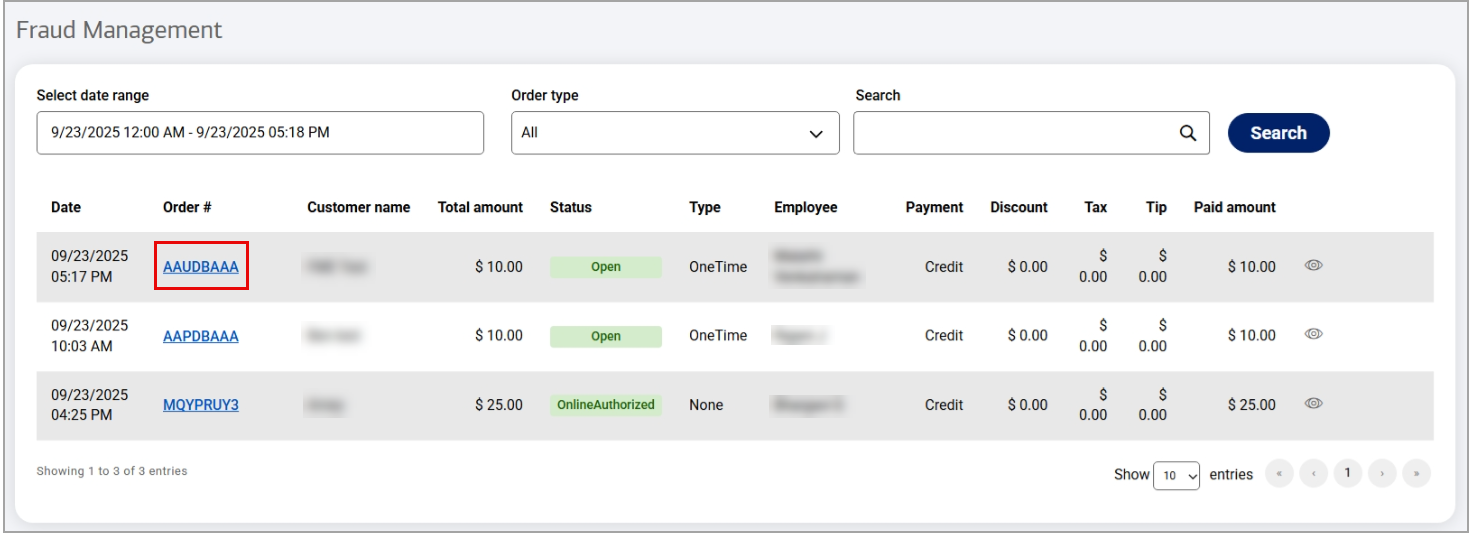Click the None type cell for MQYPRUY3

click(x=706, y=405)
